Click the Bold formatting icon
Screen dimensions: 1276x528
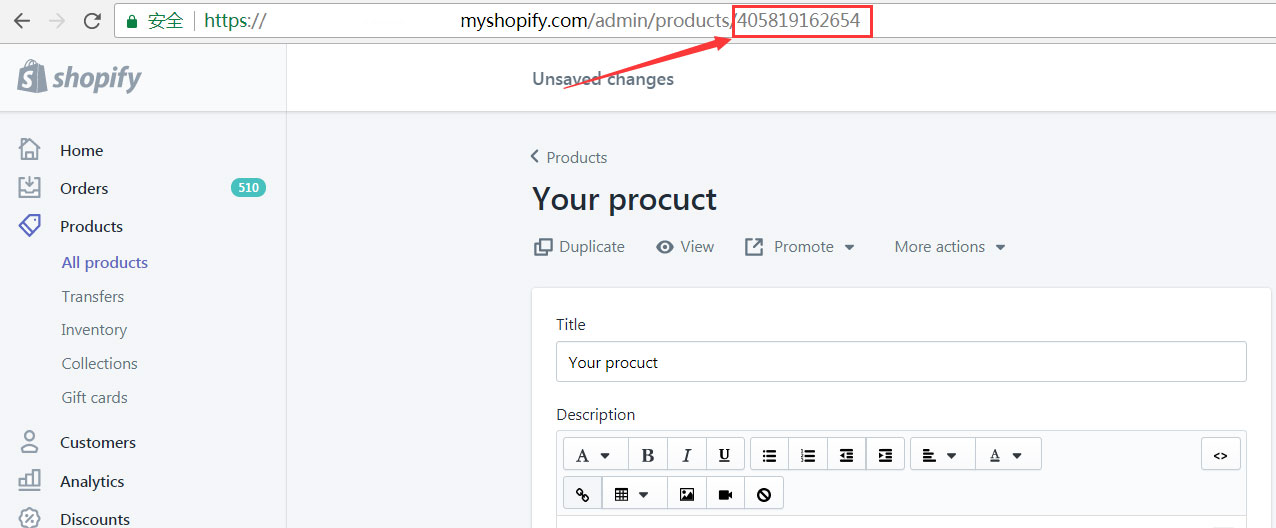pos(648,455)
